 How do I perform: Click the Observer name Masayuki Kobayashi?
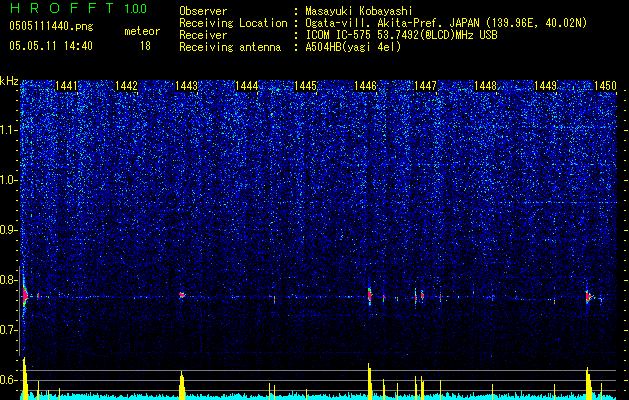tap(359, 11)
